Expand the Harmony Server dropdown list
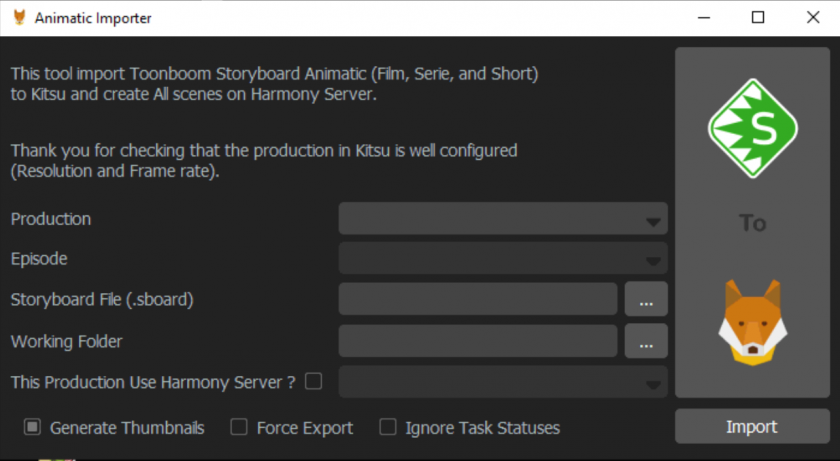 point(503,382)
